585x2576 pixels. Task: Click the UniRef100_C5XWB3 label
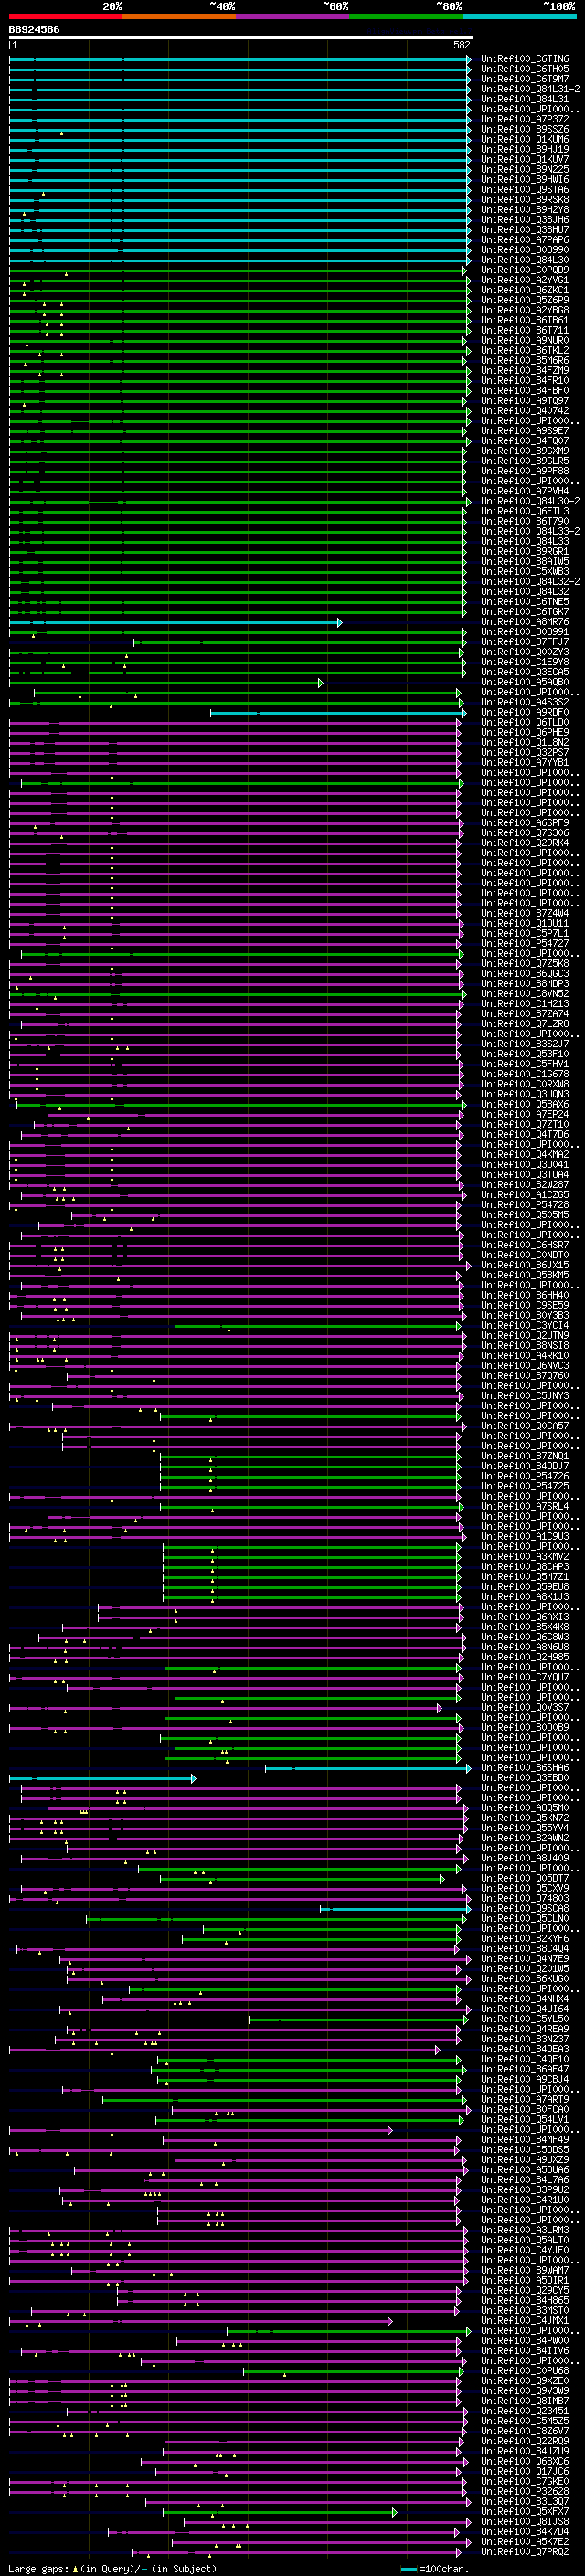[x=525, y=571]
